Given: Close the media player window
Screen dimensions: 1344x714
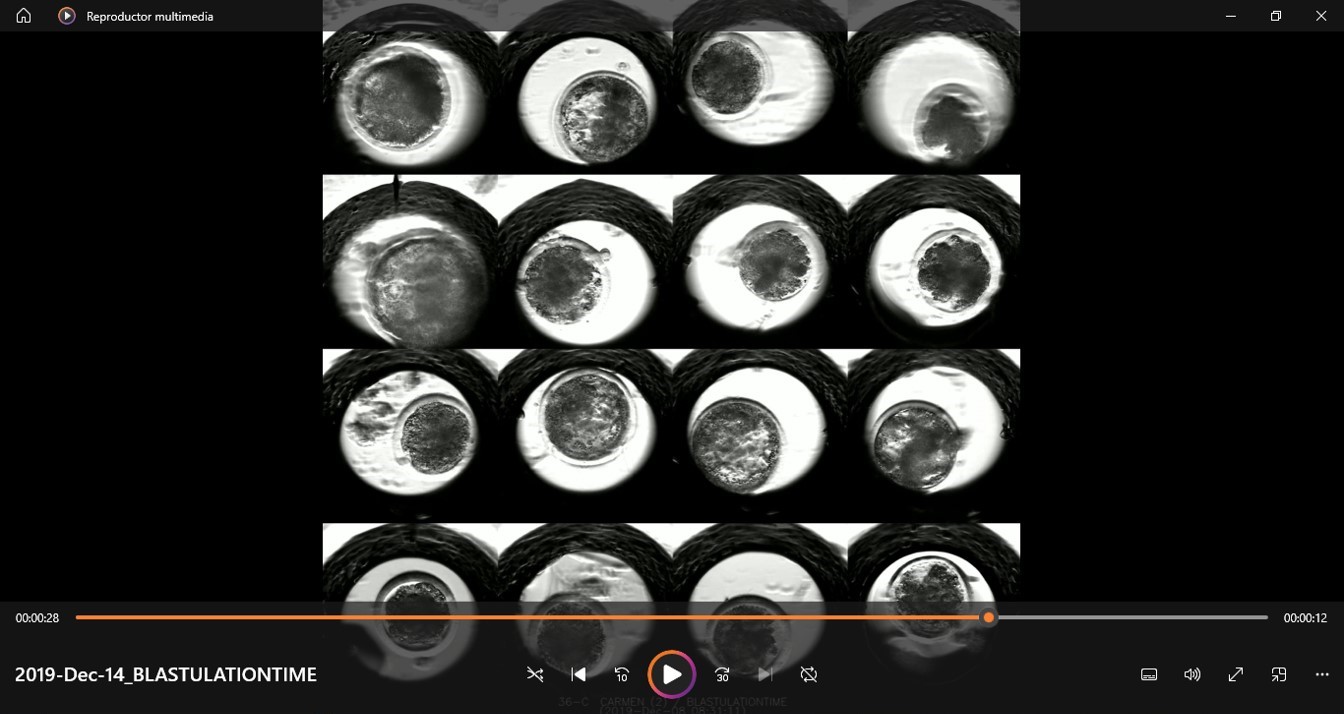Looking at the screenshot, I should tap(1321, 16).
